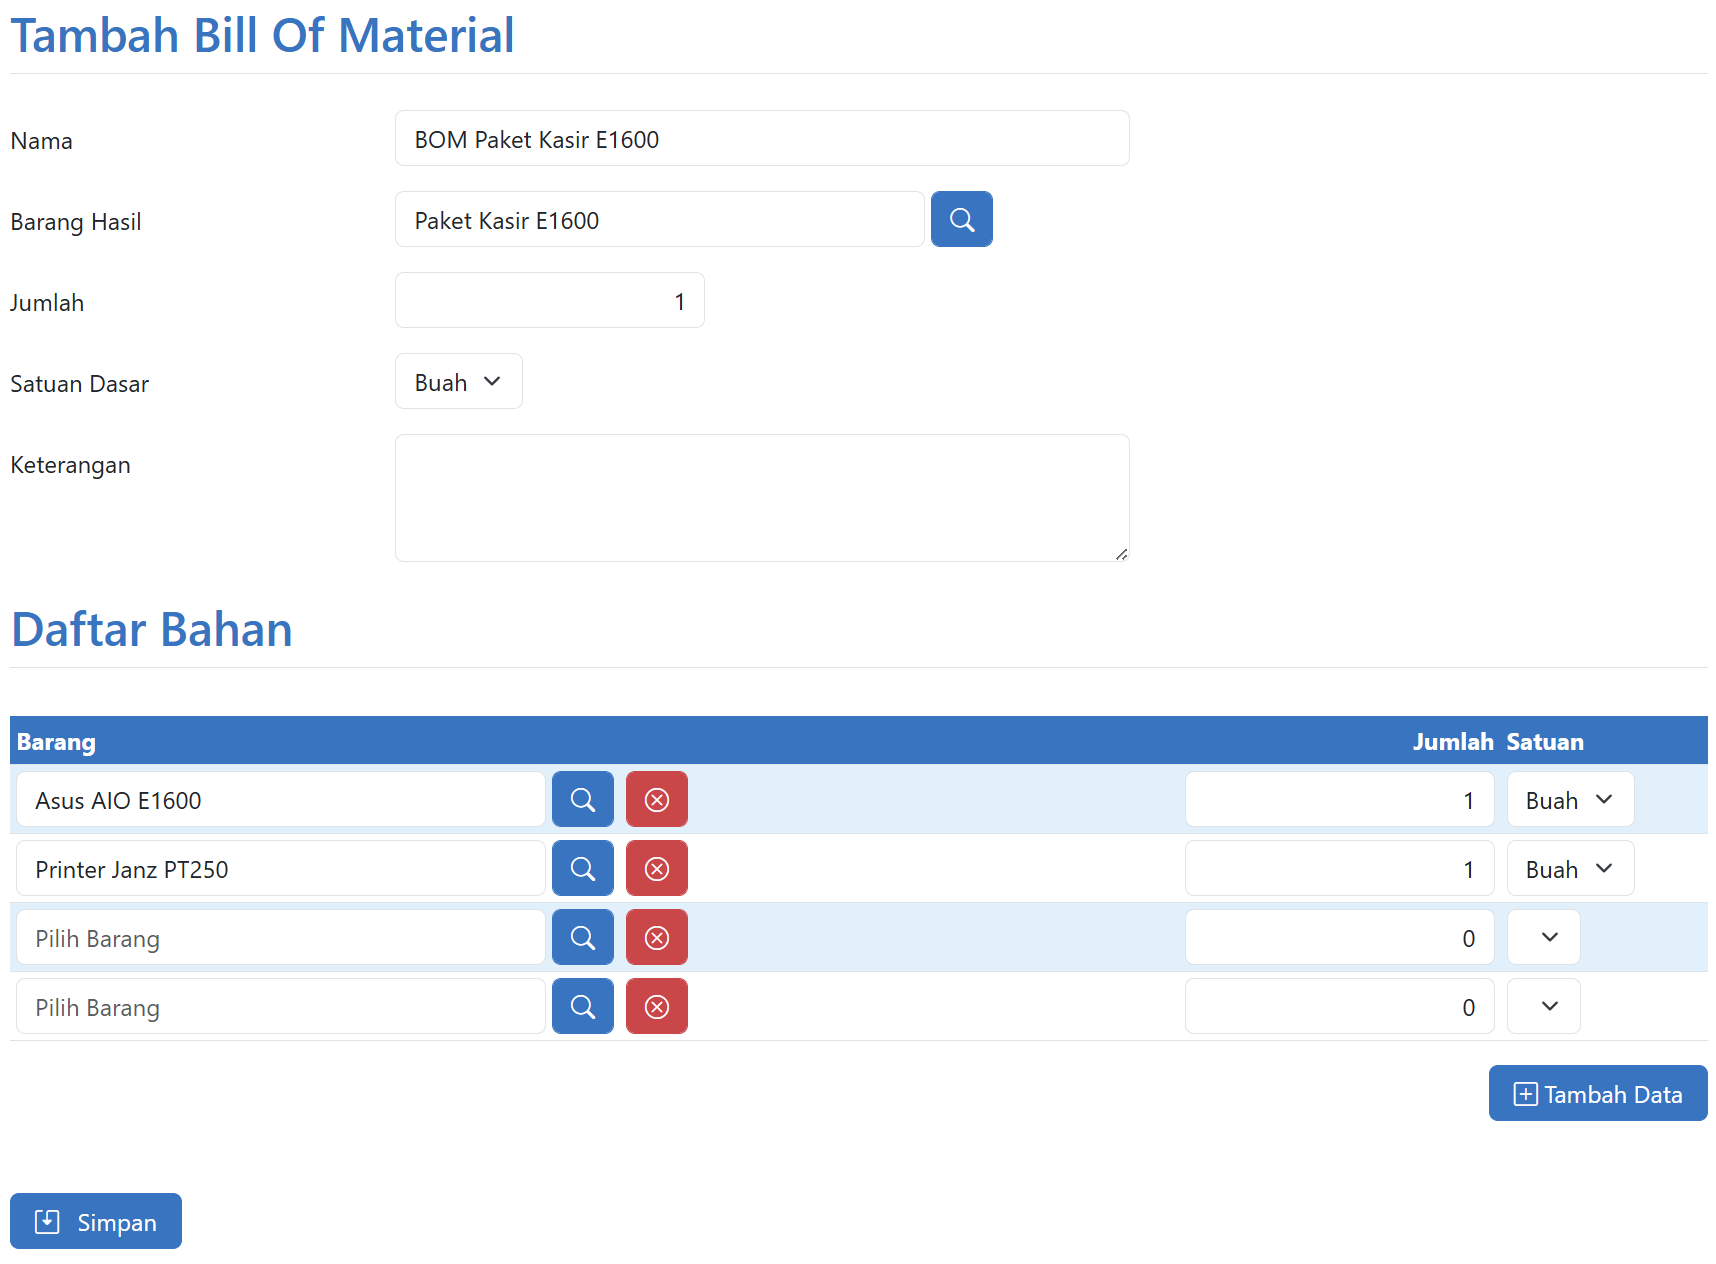Remove the Asus AIO E1600 row
The width and height of the screenshot is (1716, 1264).
656,799
